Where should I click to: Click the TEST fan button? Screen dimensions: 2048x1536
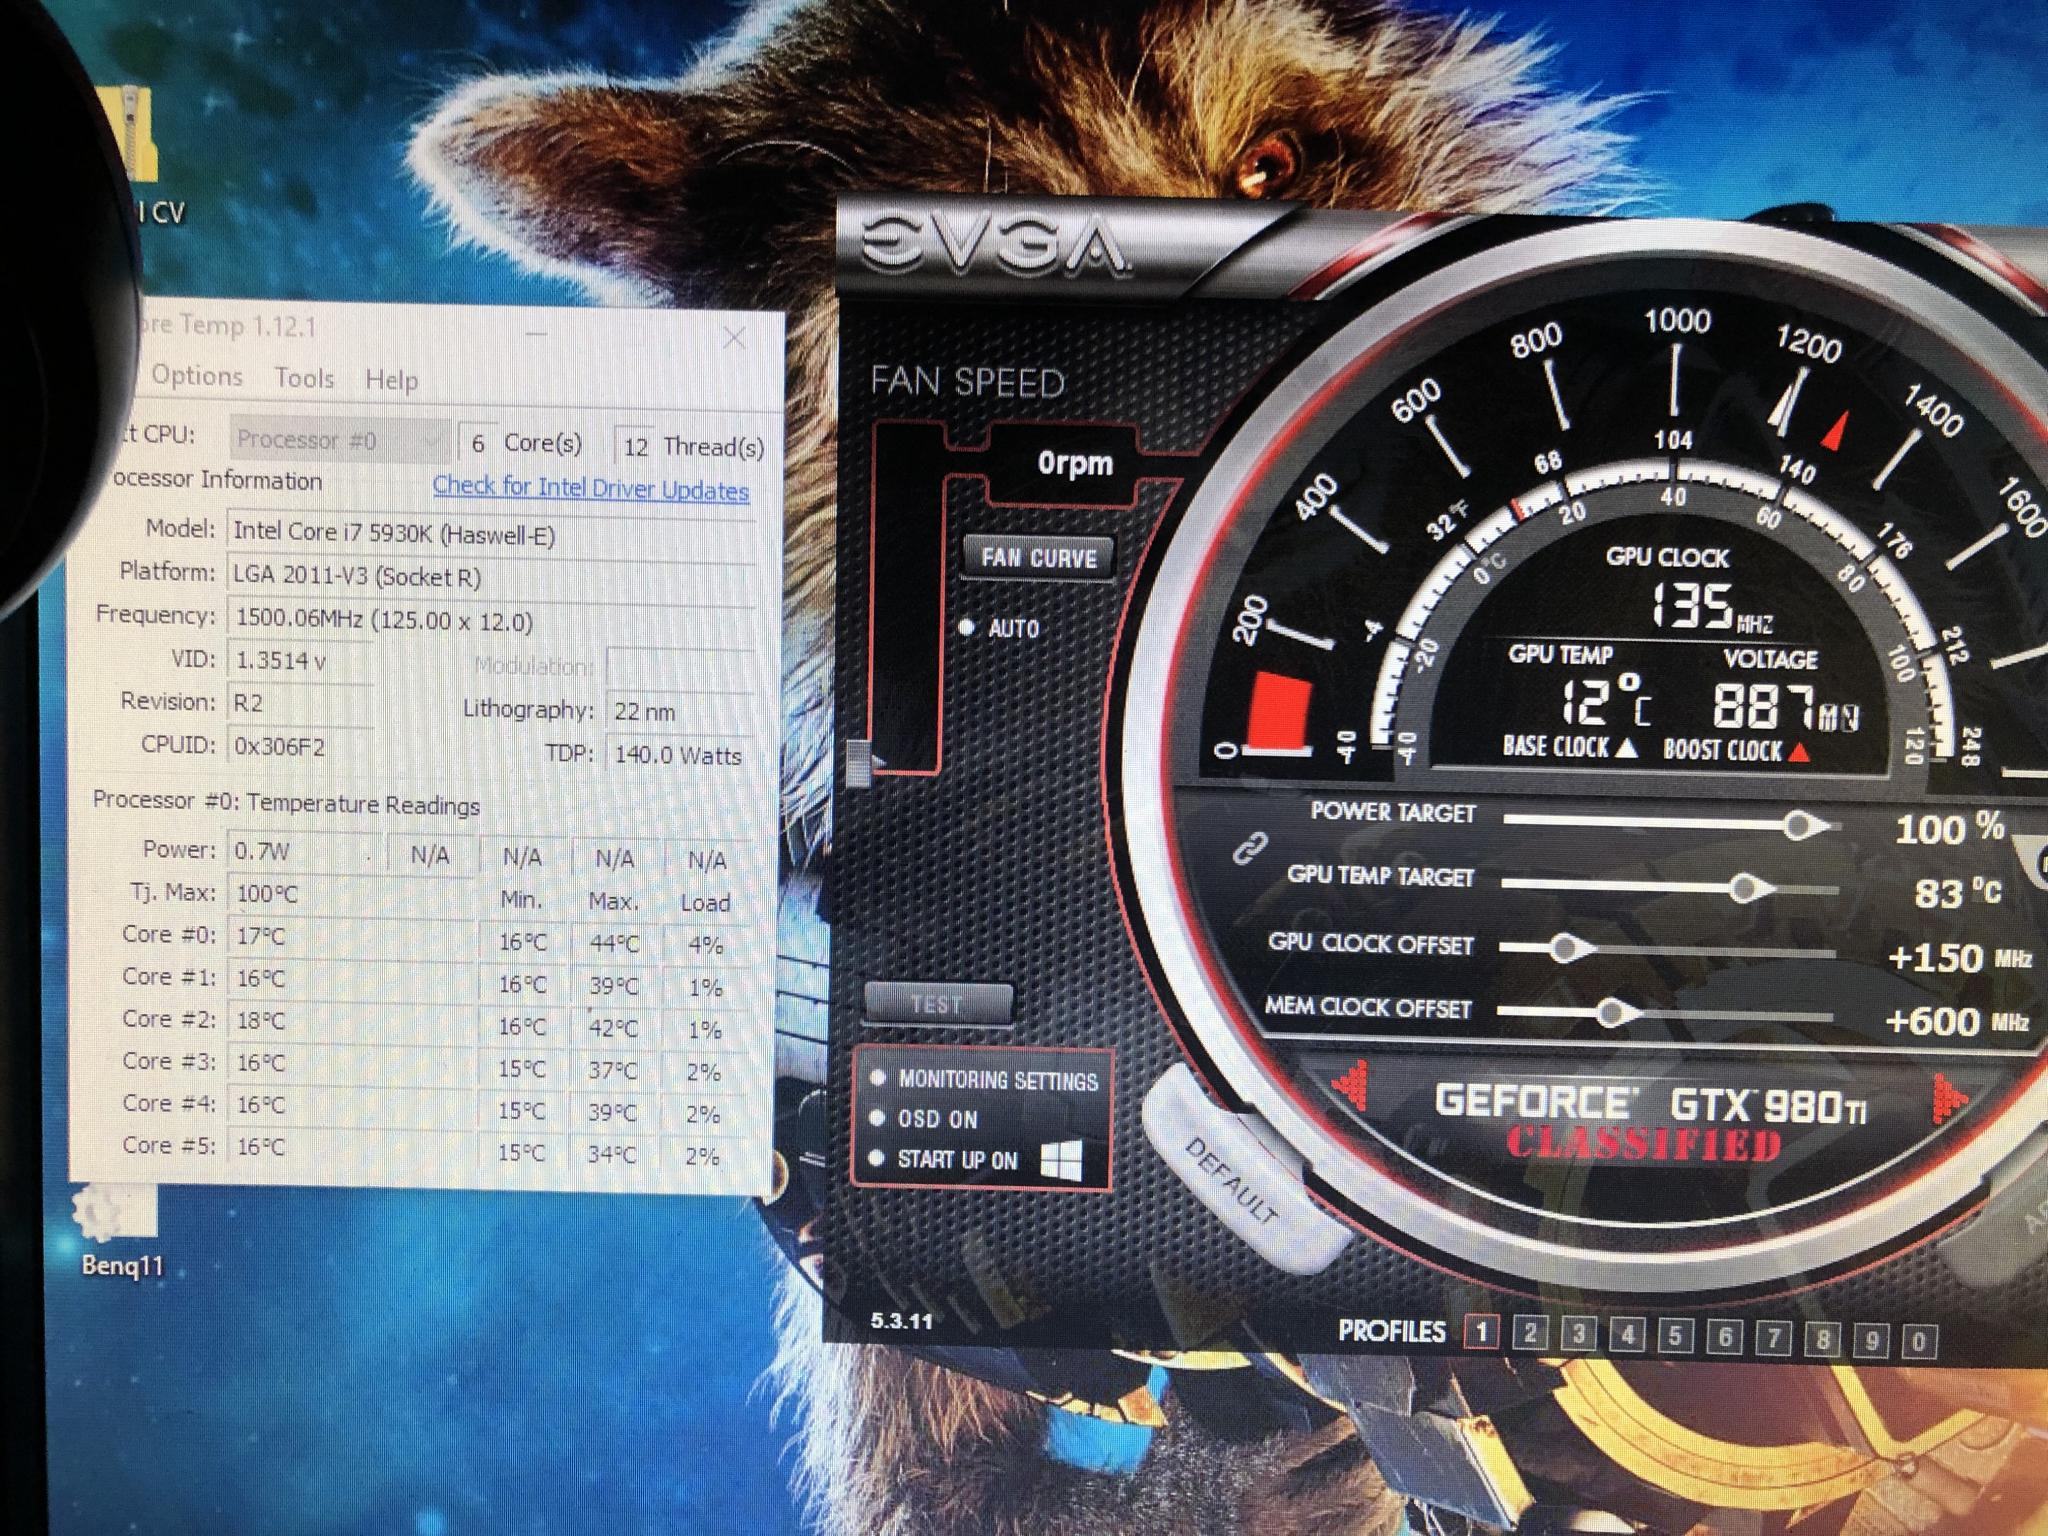point(937,1003)
